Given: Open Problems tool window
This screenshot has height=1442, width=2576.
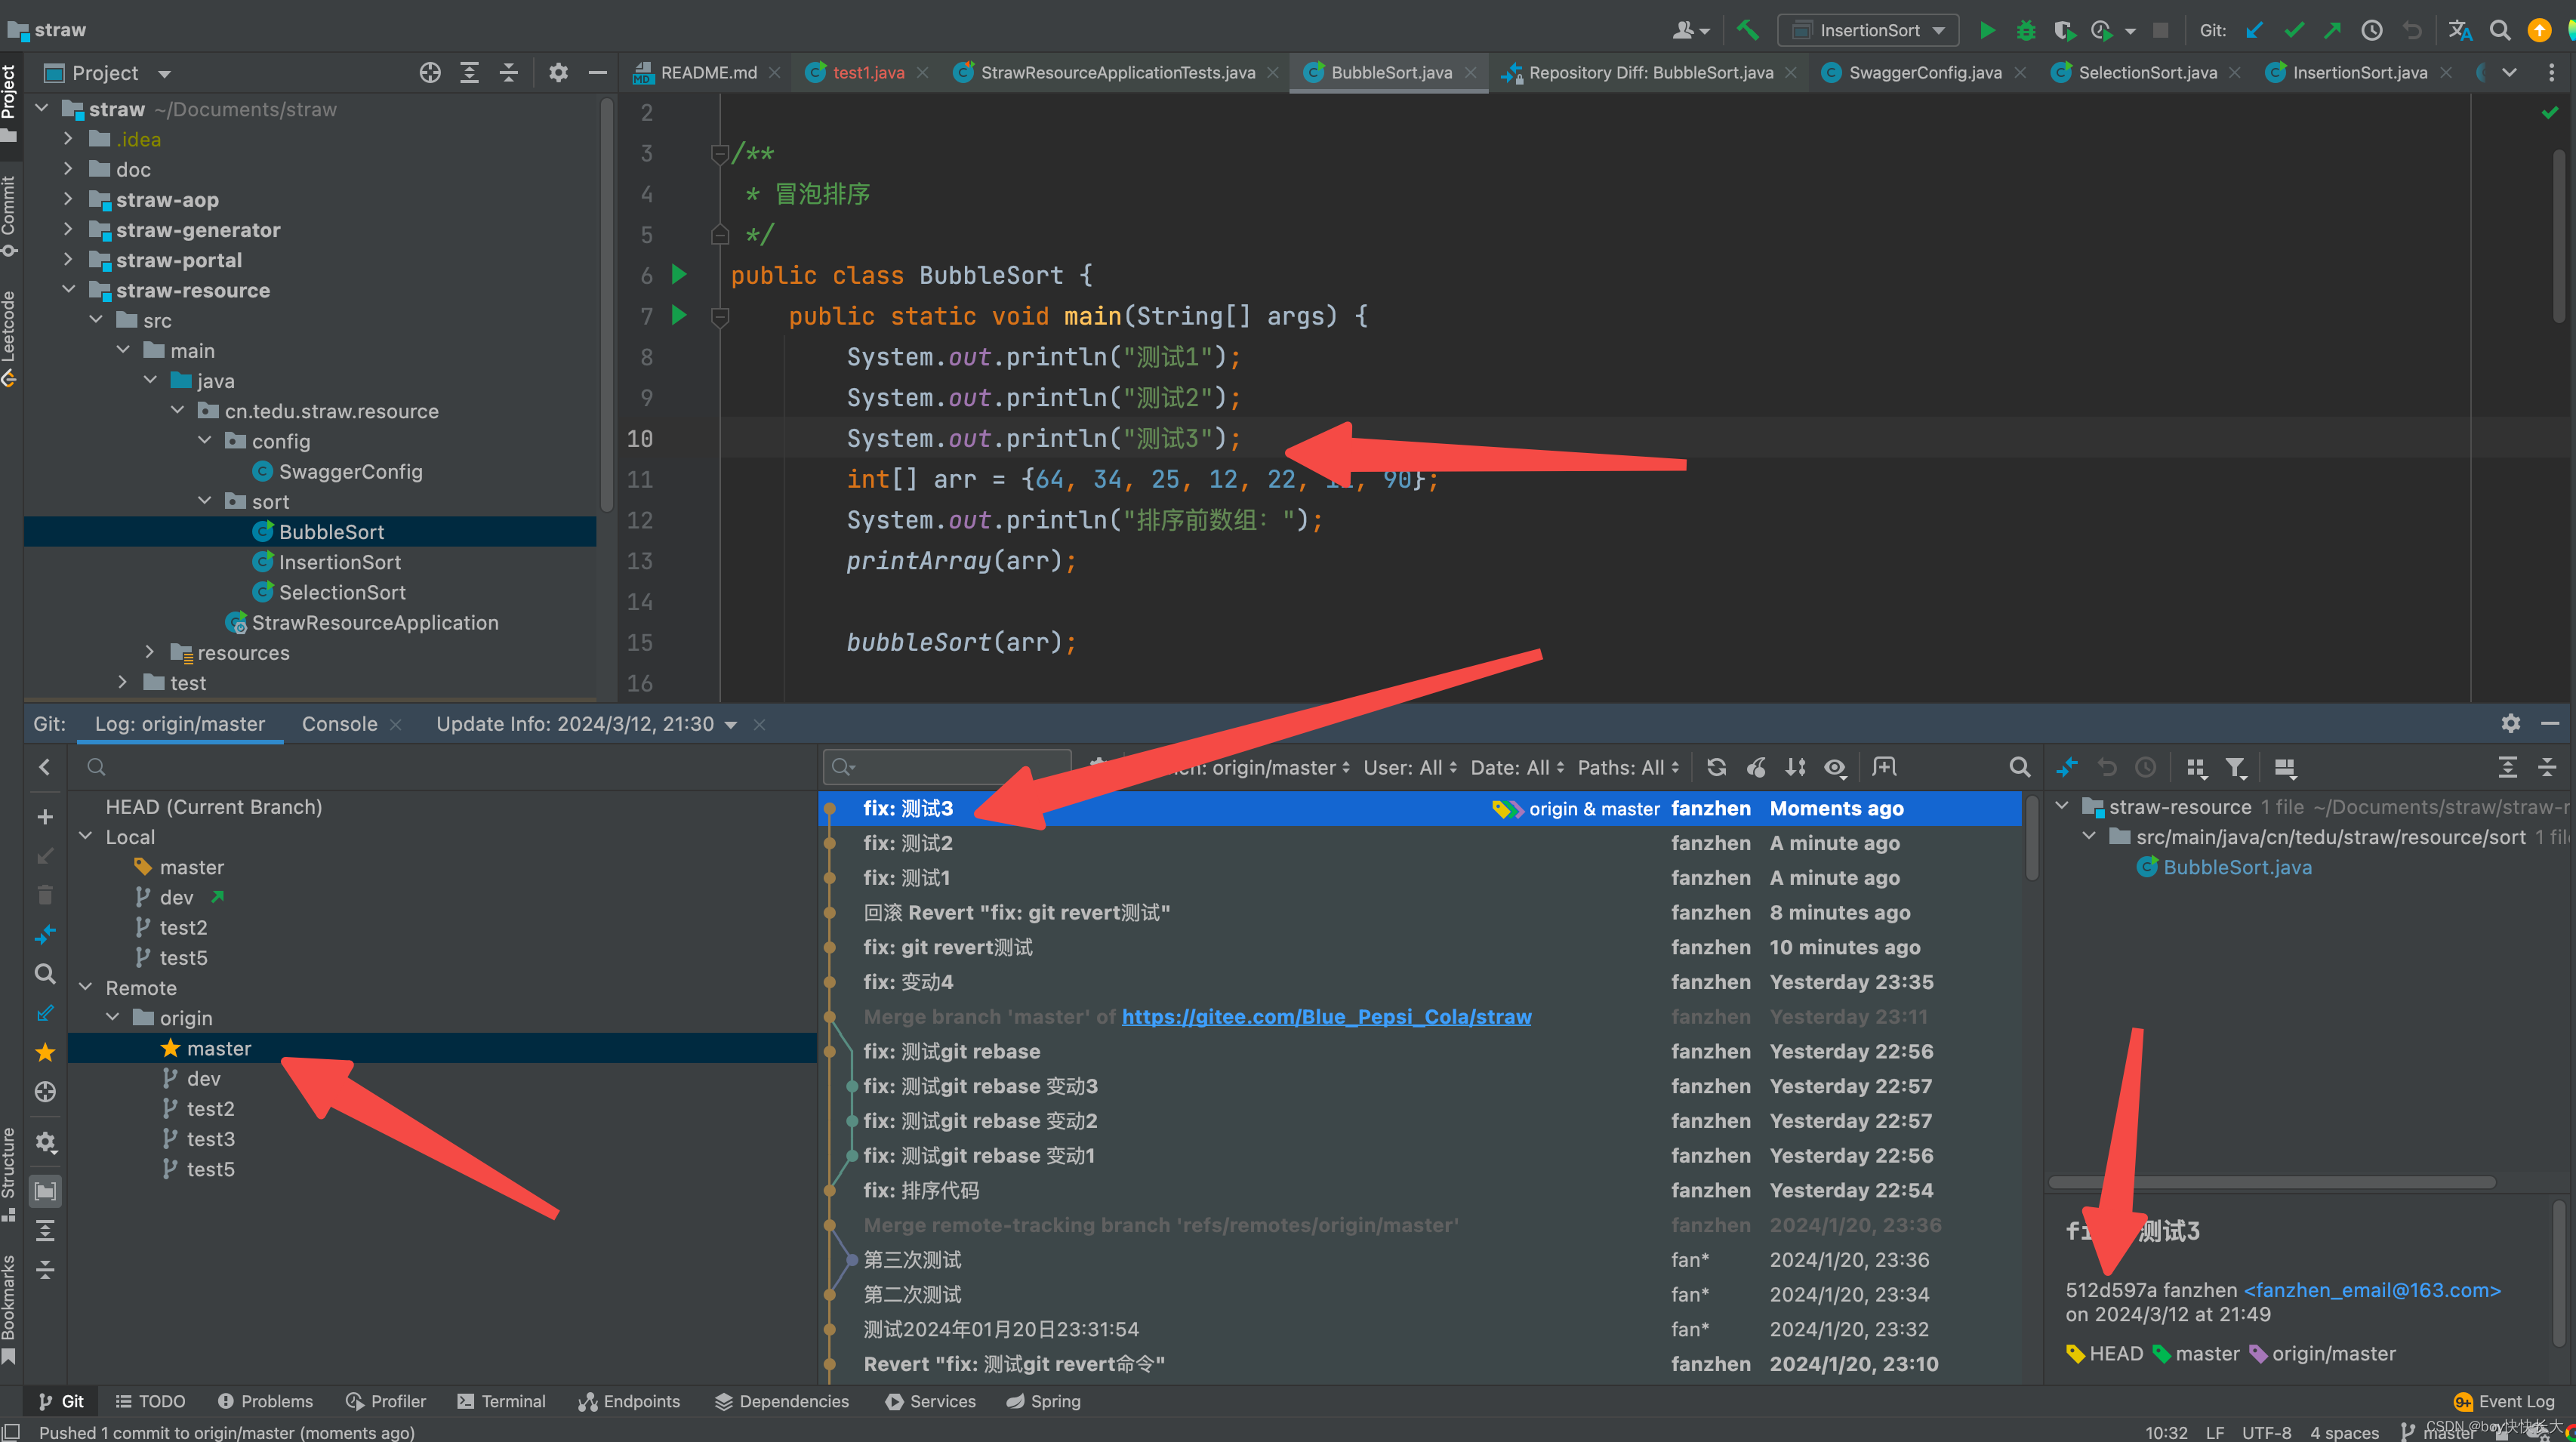Looking at the screenshot, I should point(265,1401).
